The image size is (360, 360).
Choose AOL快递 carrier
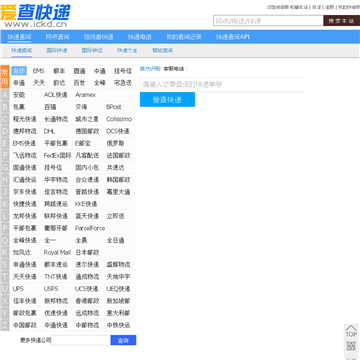56,95
